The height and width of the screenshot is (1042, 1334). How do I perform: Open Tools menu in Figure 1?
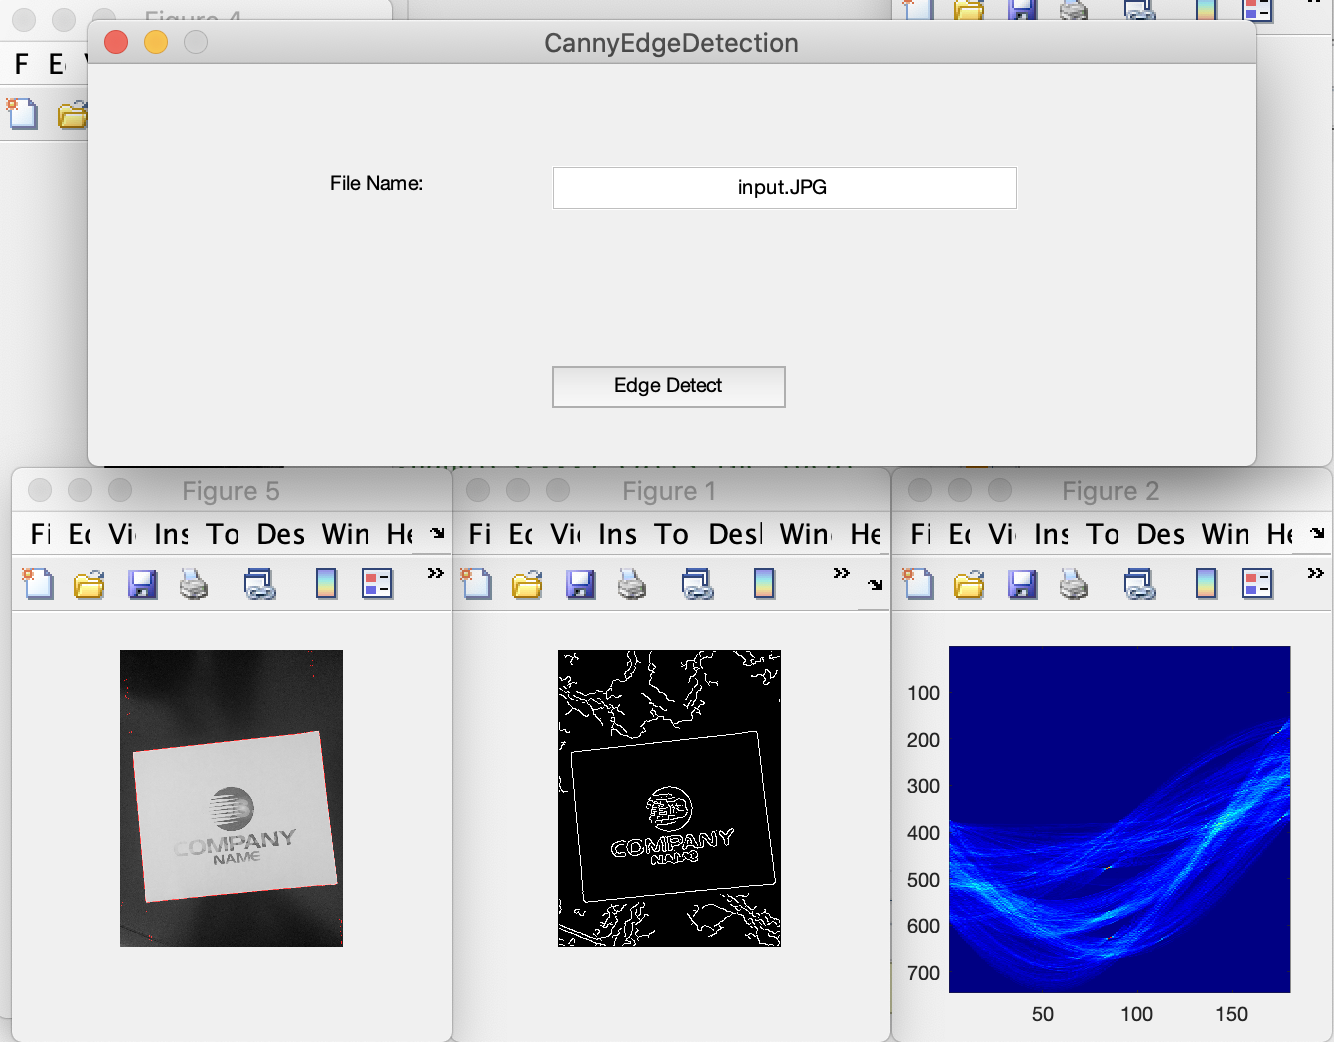671,534
